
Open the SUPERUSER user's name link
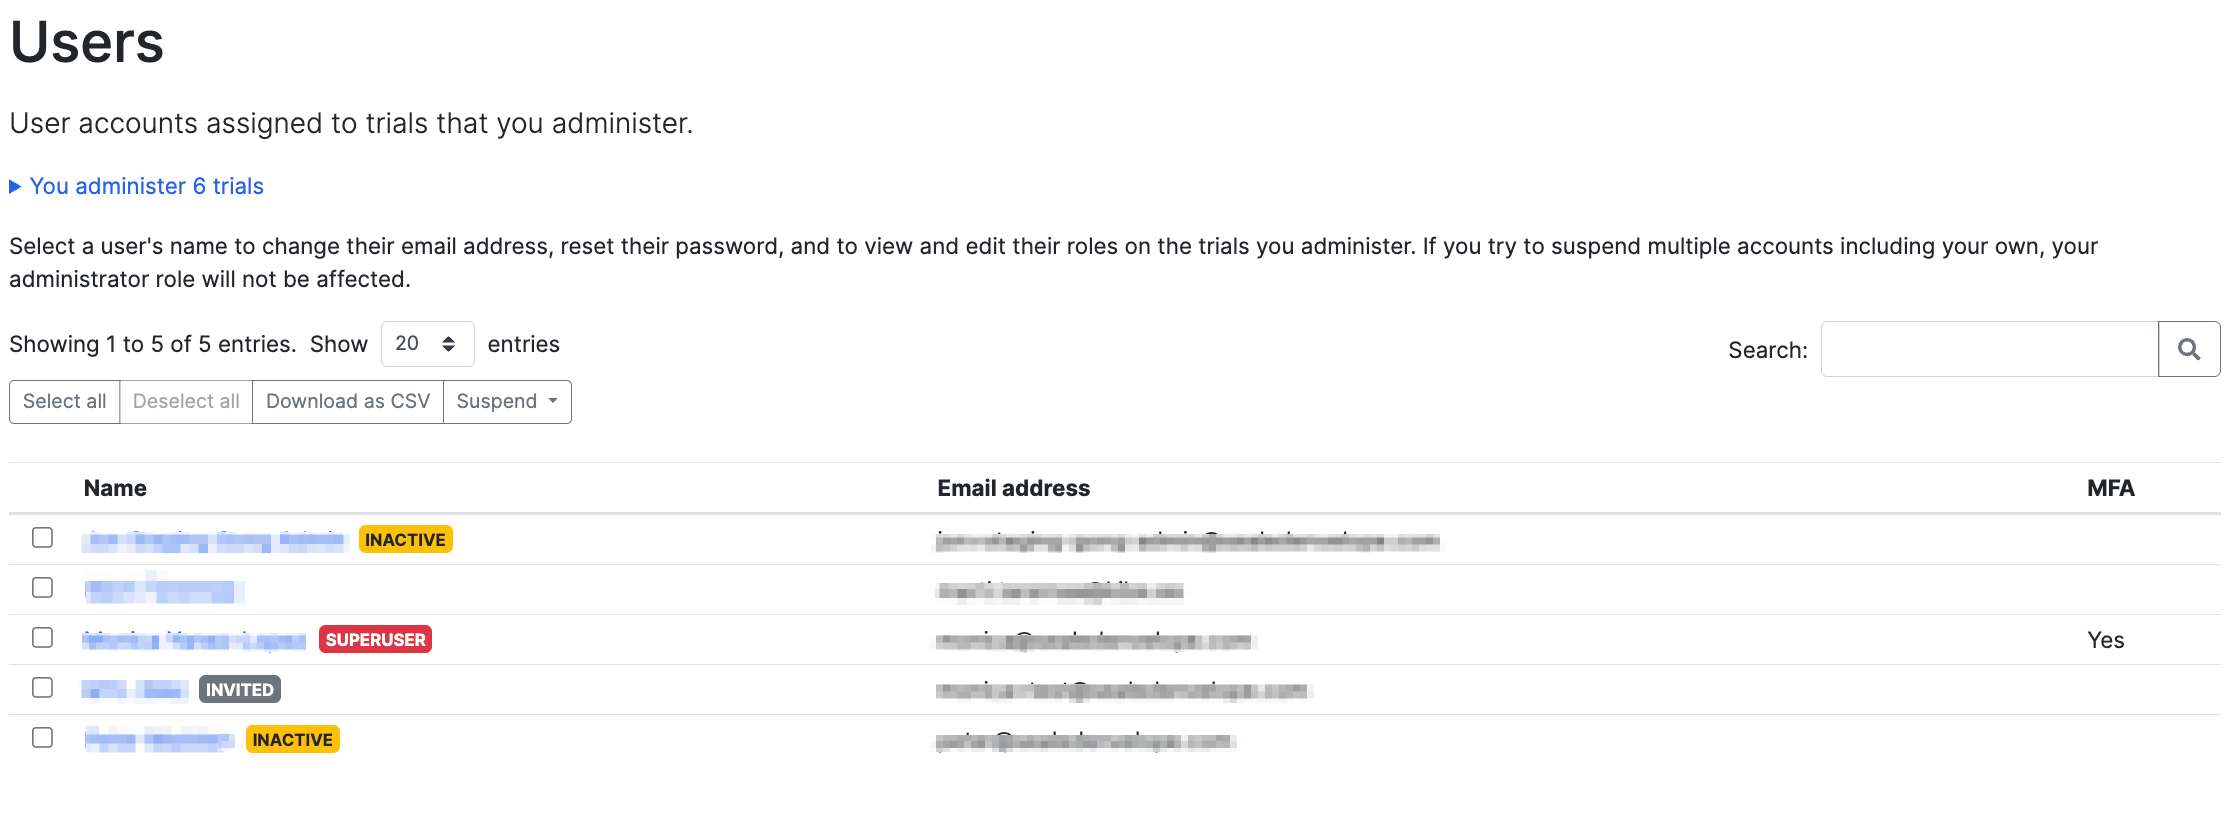tap(194, 640)
